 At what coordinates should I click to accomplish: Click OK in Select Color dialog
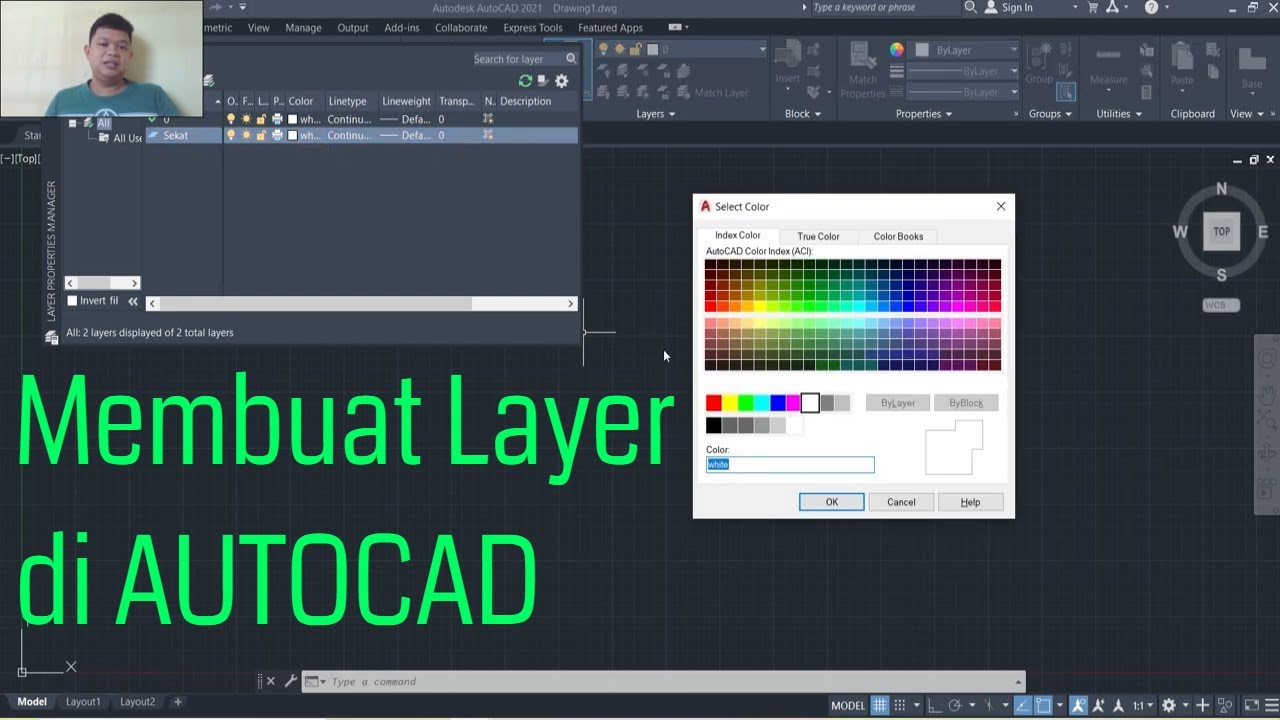(x=831, y=502)
